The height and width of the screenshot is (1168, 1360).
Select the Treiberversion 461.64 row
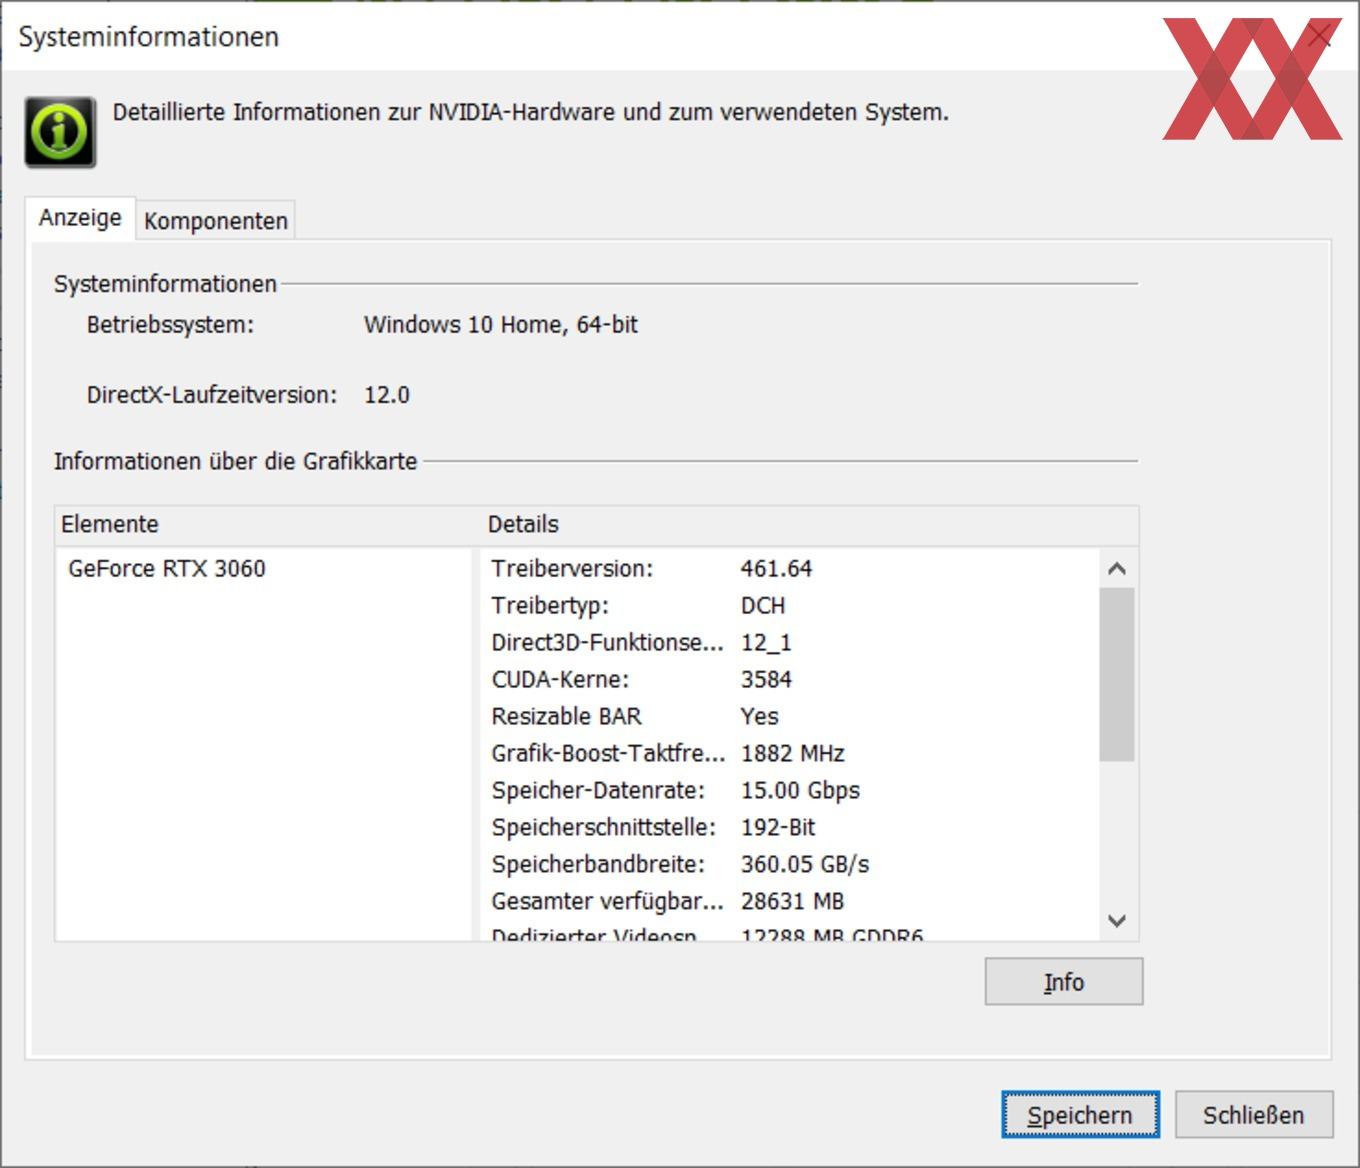[x=790, y=569]
